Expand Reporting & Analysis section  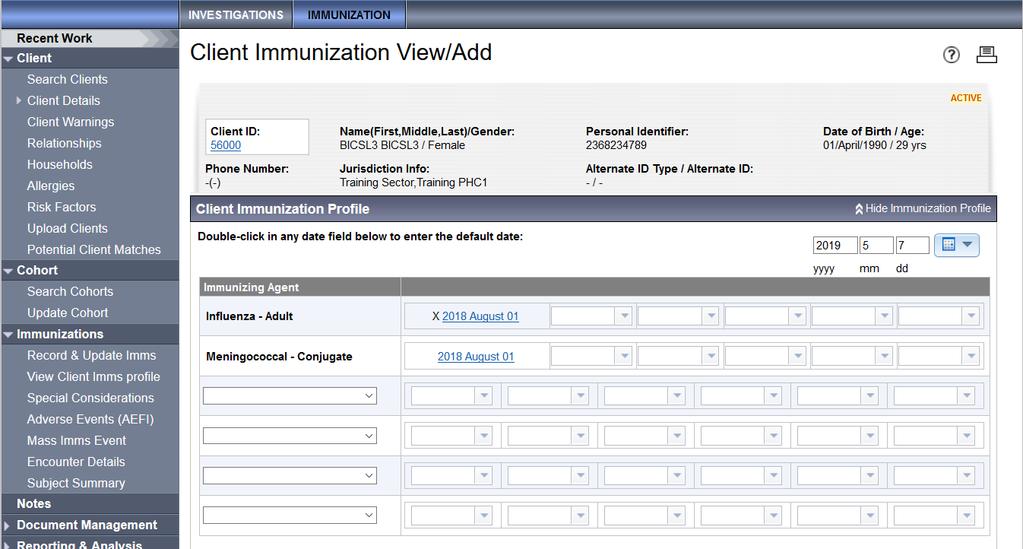(x=7, y=545)
